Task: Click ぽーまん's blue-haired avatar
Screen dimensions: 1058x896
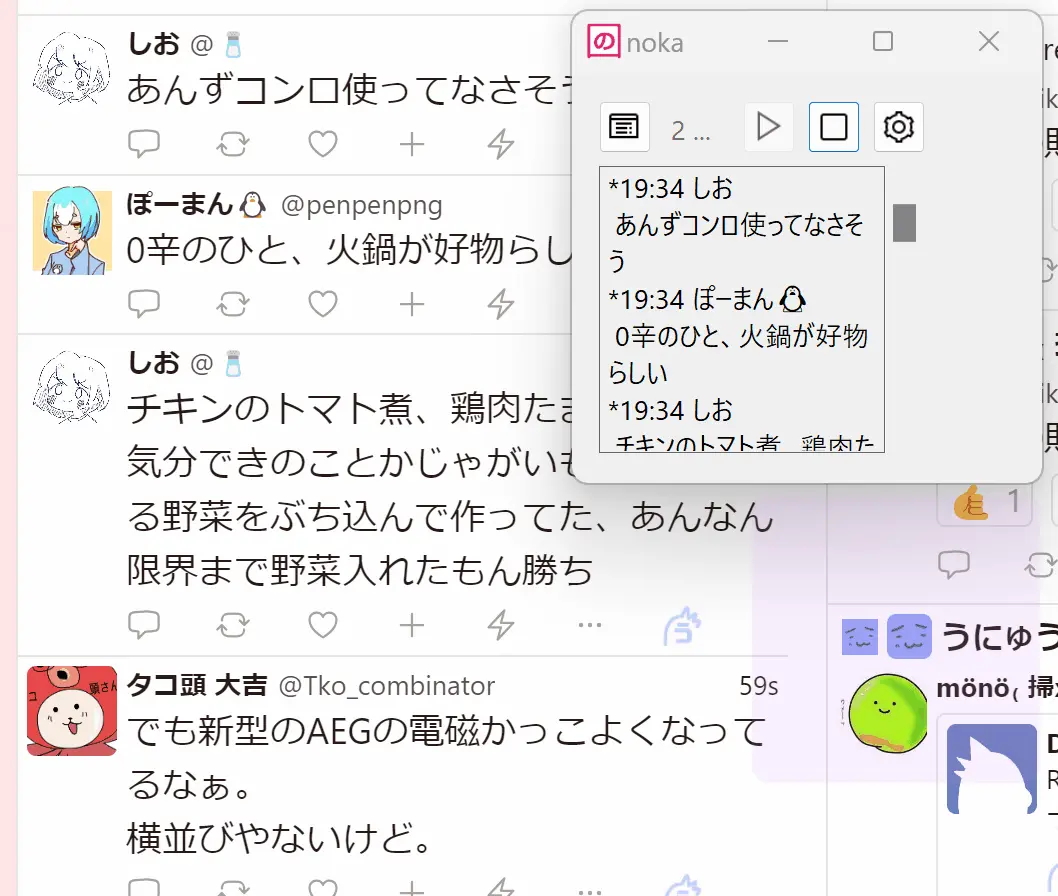Action: [x=72, y=231]
